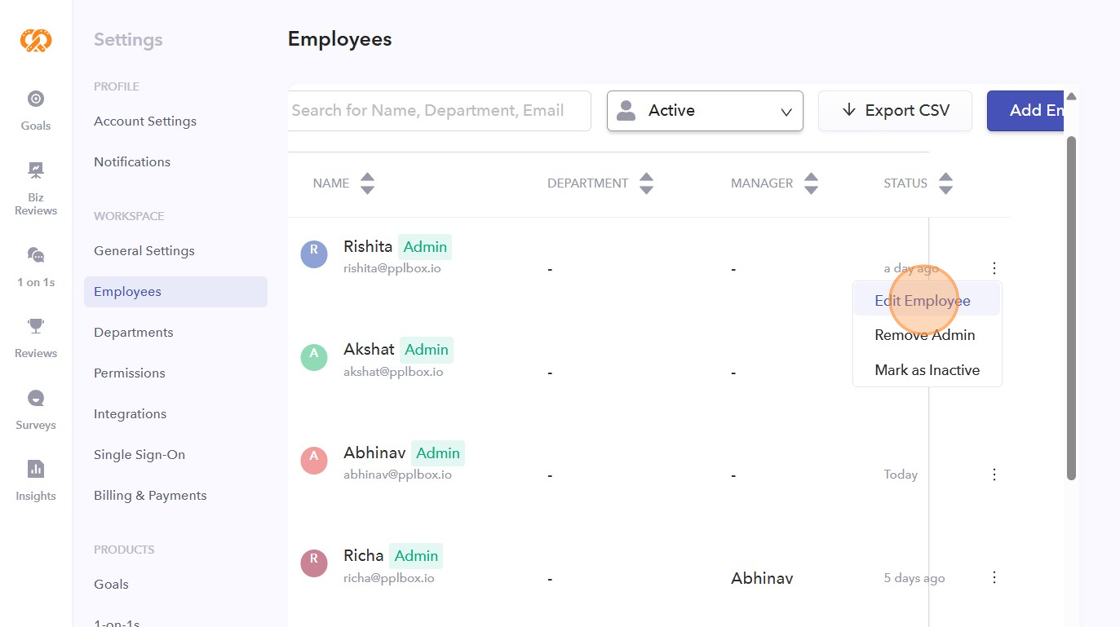The image size is (1120, 627).
Task: Select Mark as Inactive menu option
Action: click(926, 370)
